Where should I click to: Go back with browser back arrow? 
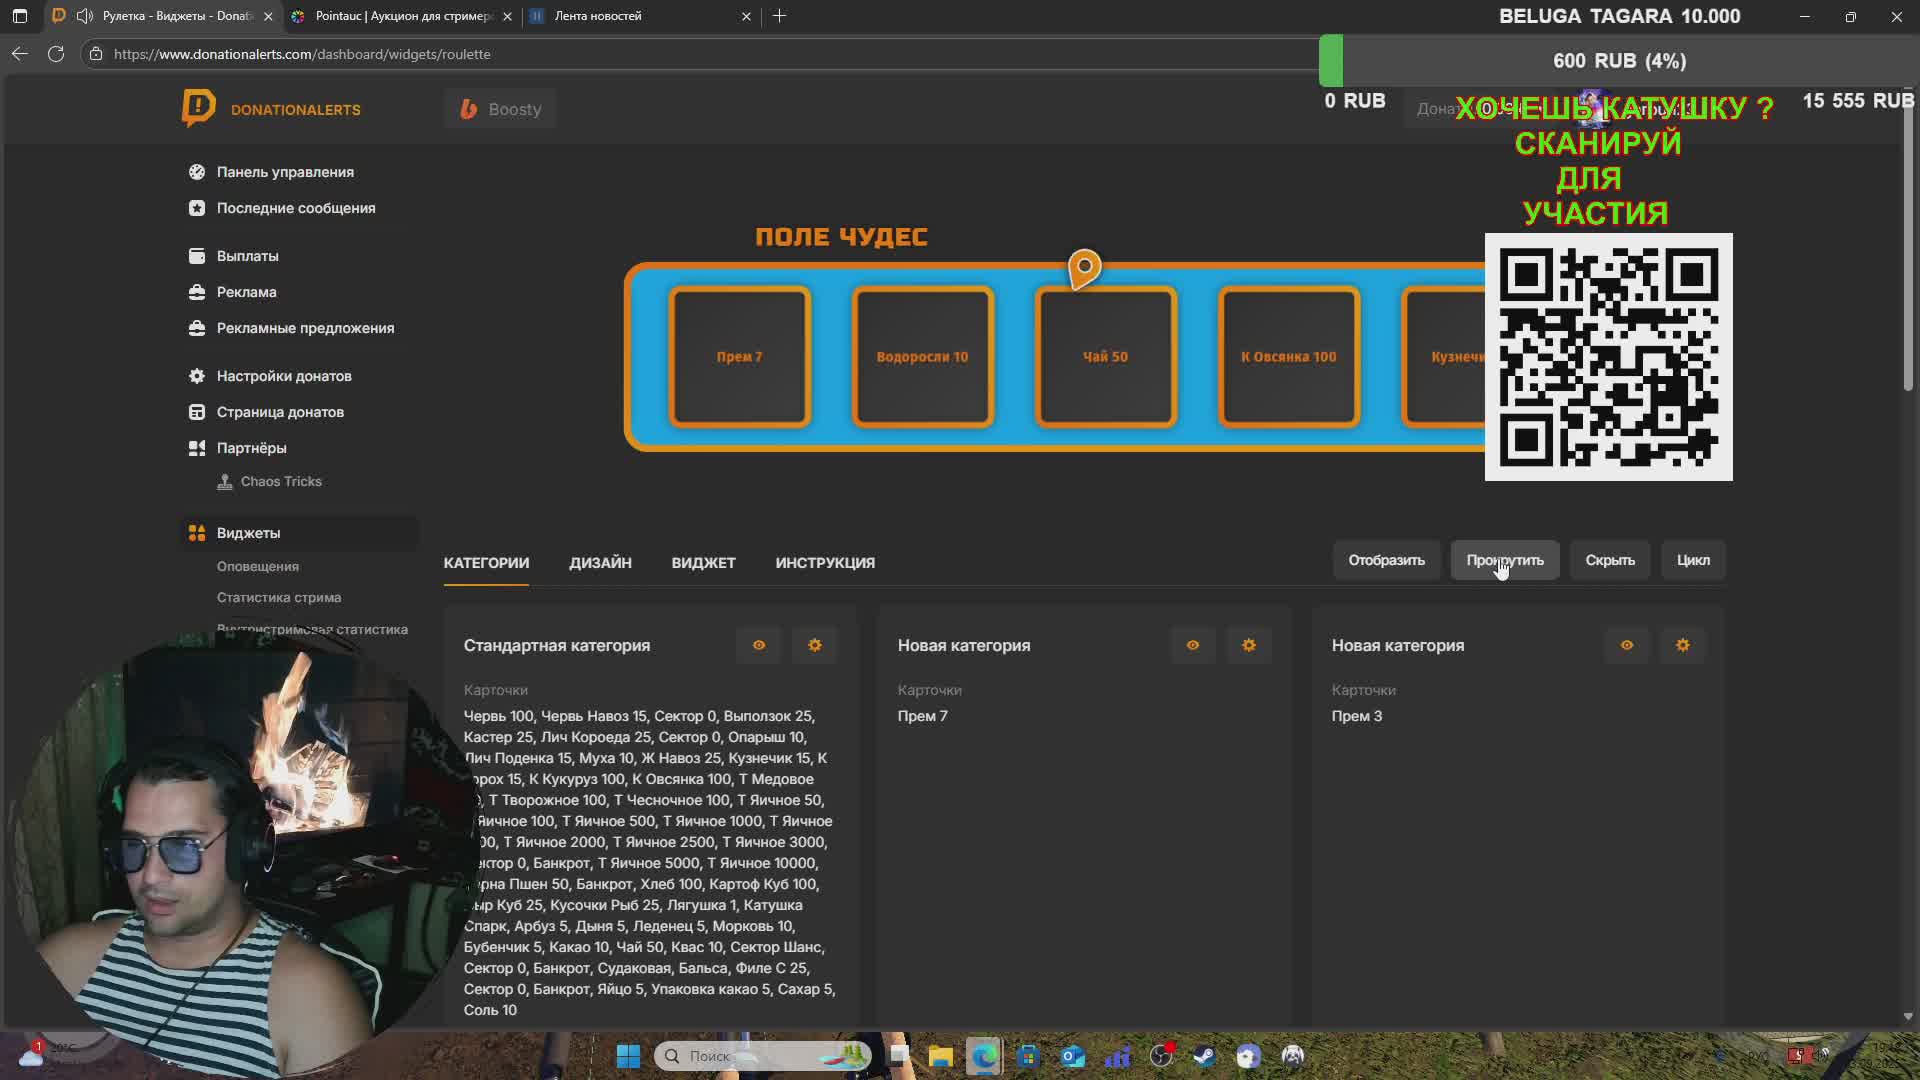click(20, 54)
